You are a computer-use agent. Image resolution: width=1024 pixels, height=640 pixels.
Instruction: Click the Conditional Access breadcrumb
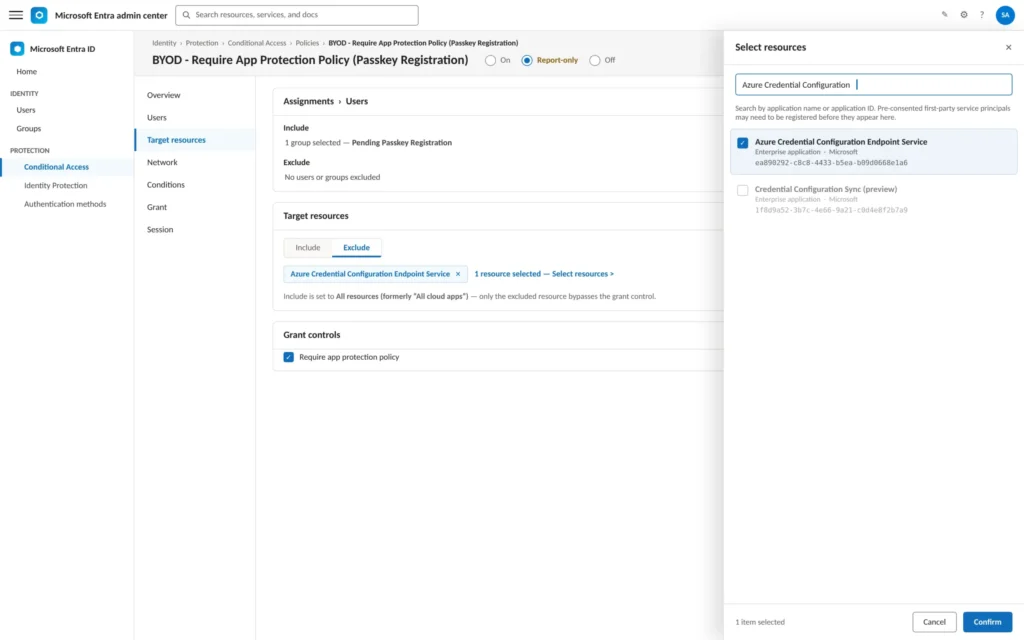257,43
